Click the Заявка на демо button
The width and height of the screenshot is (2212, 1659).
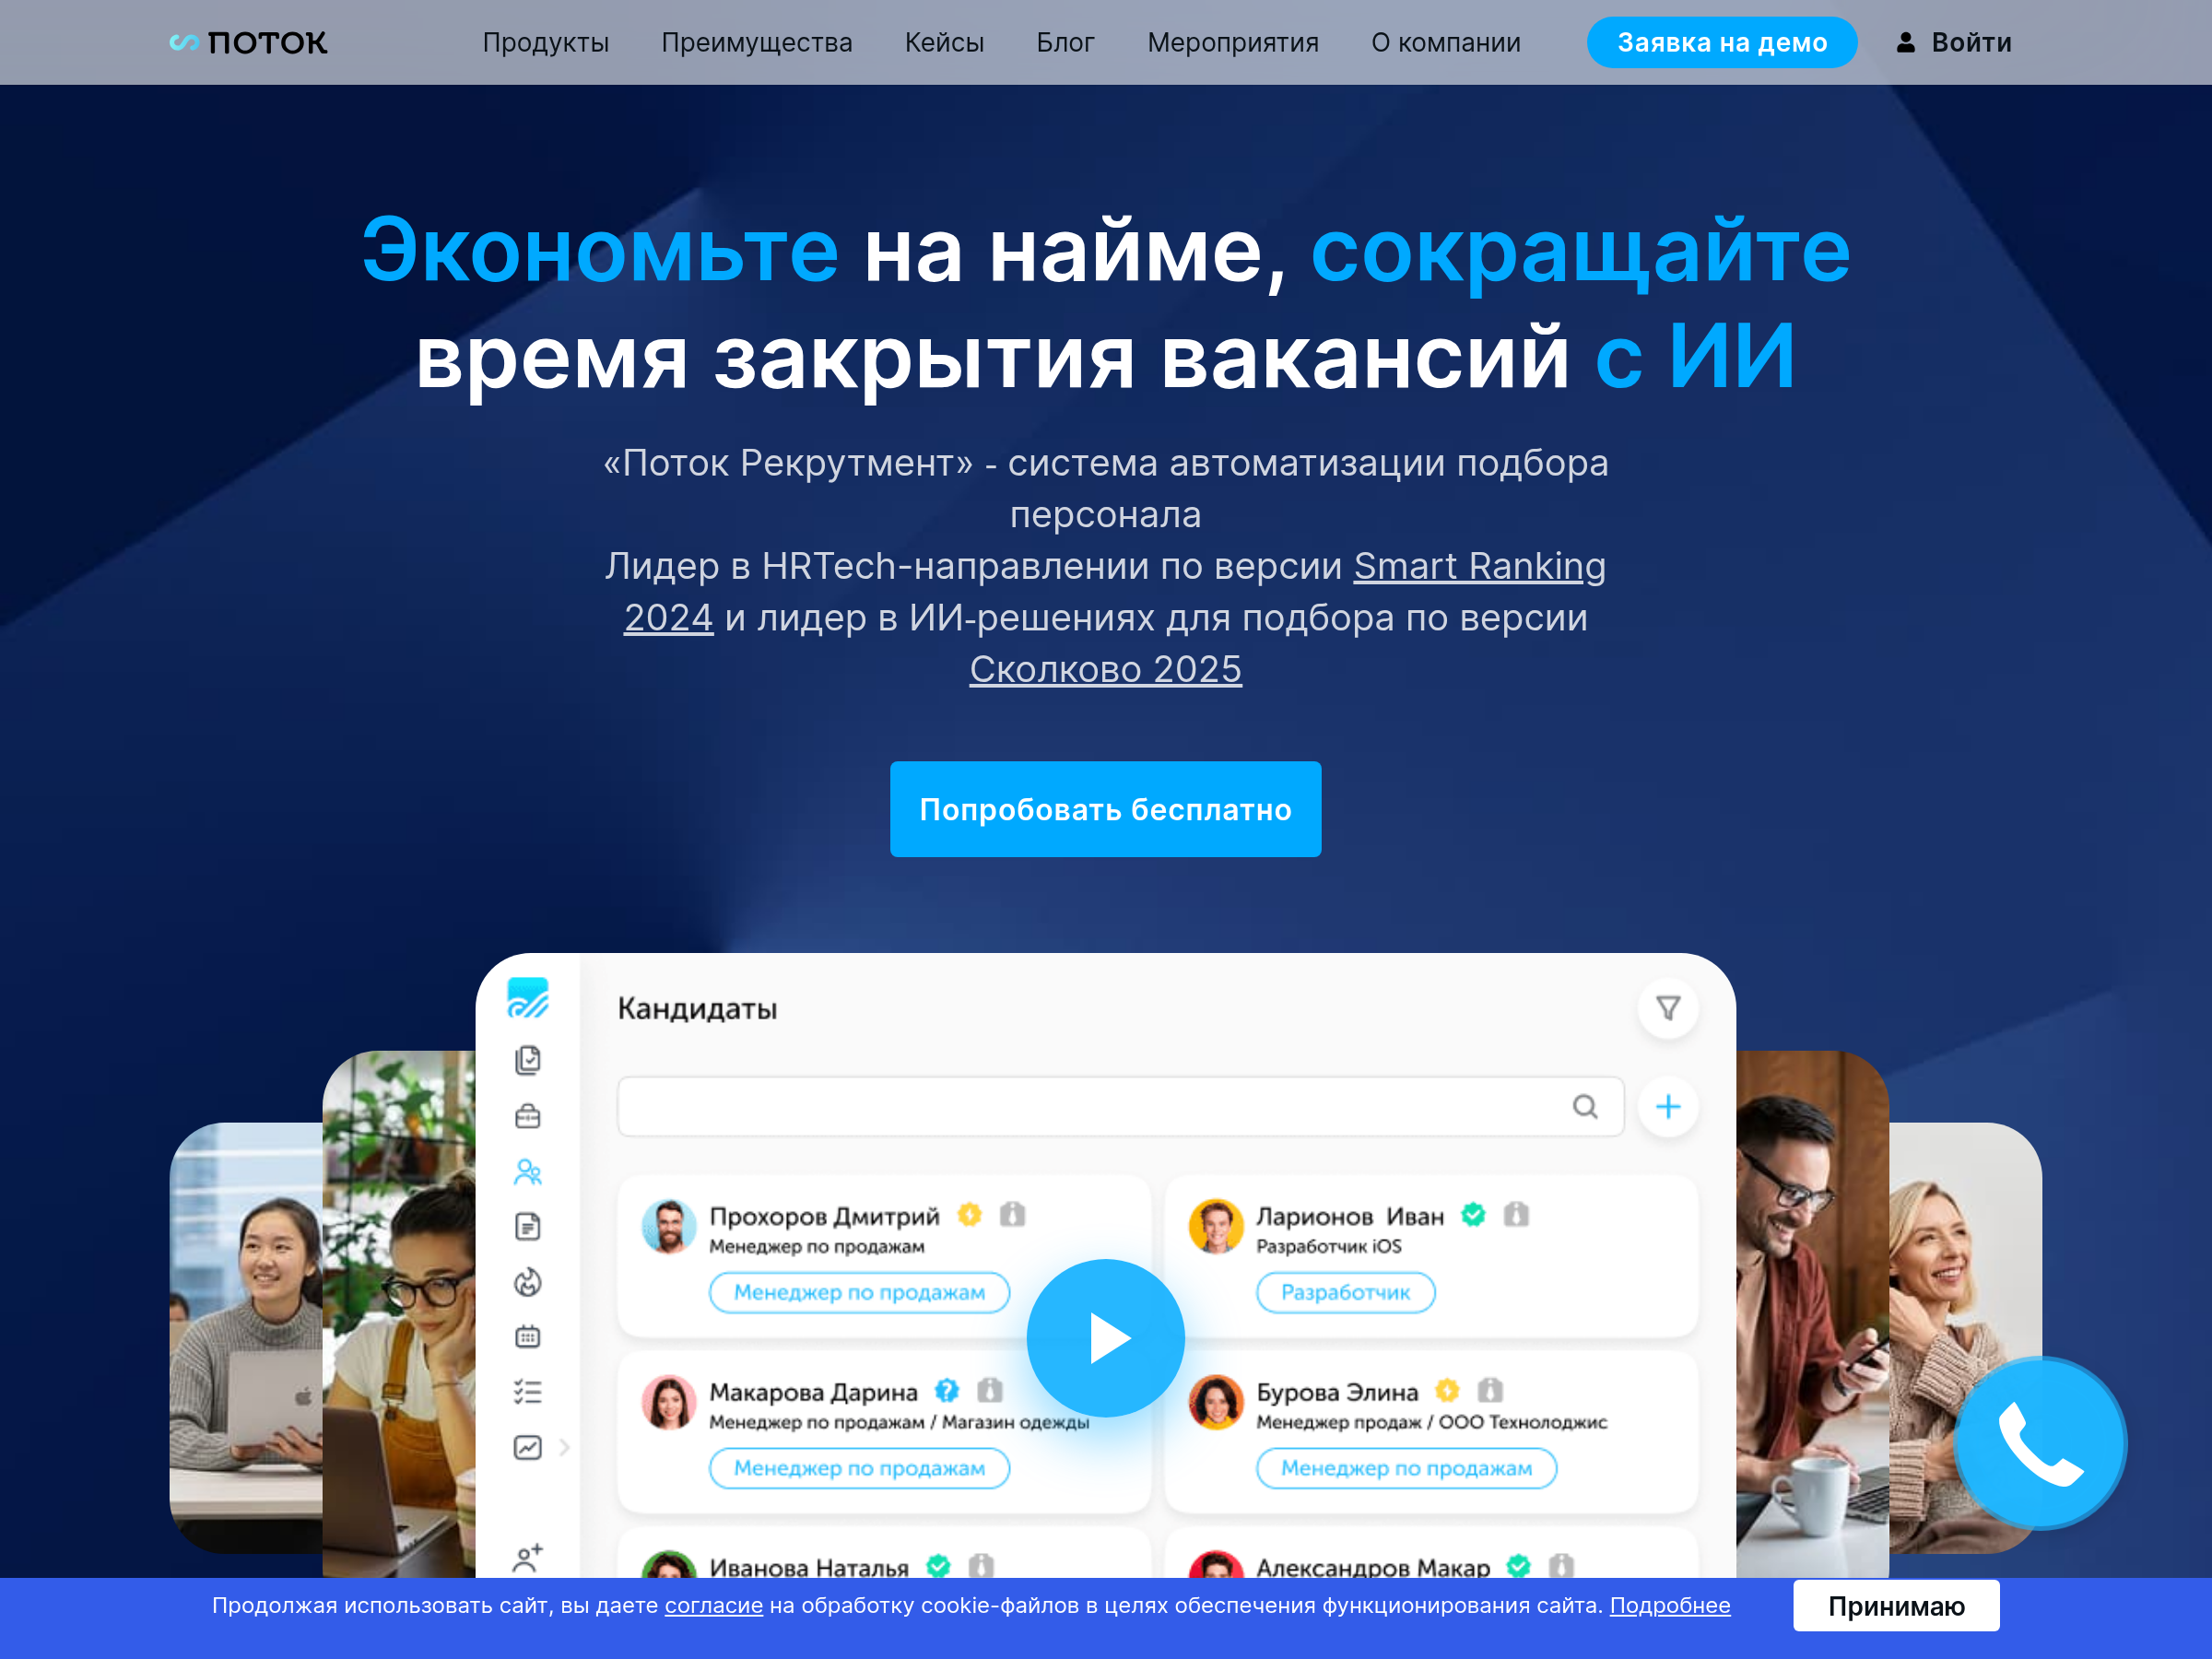[x=1721, y=43]
